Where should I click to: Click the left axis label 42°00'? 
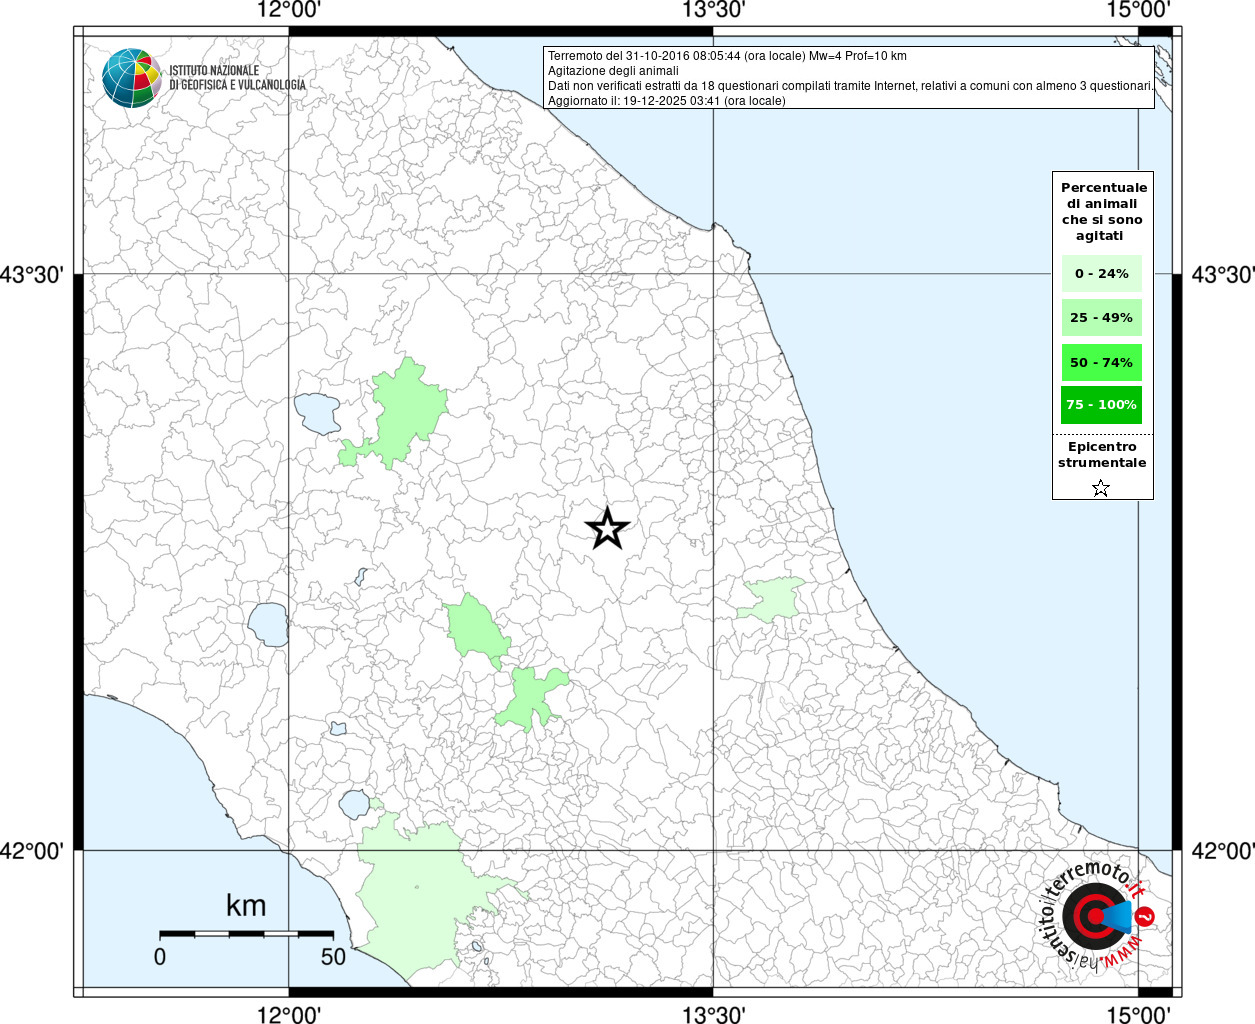(33, 851)
